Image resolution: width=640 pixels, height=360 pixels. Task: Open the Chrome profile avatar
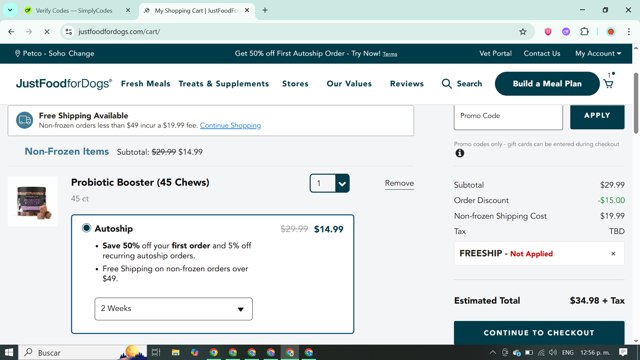coord(611,31)
